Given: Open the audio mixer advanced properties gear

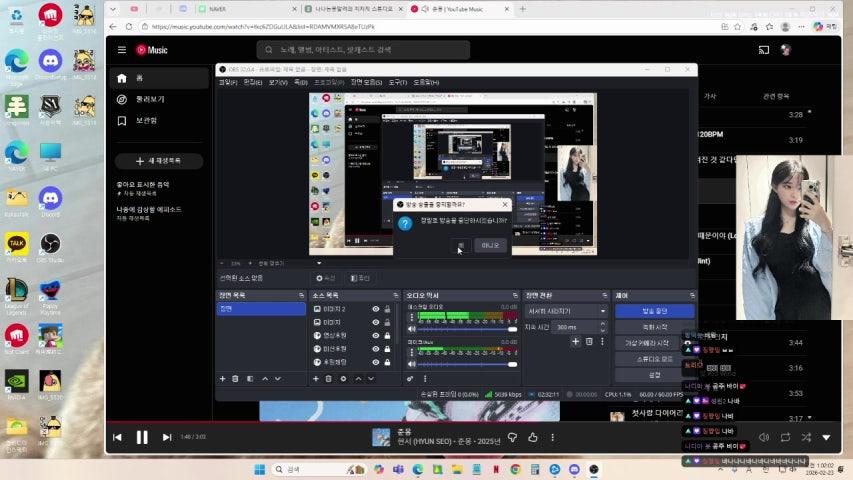Looking at the screenshot, I should click(411, 378).
